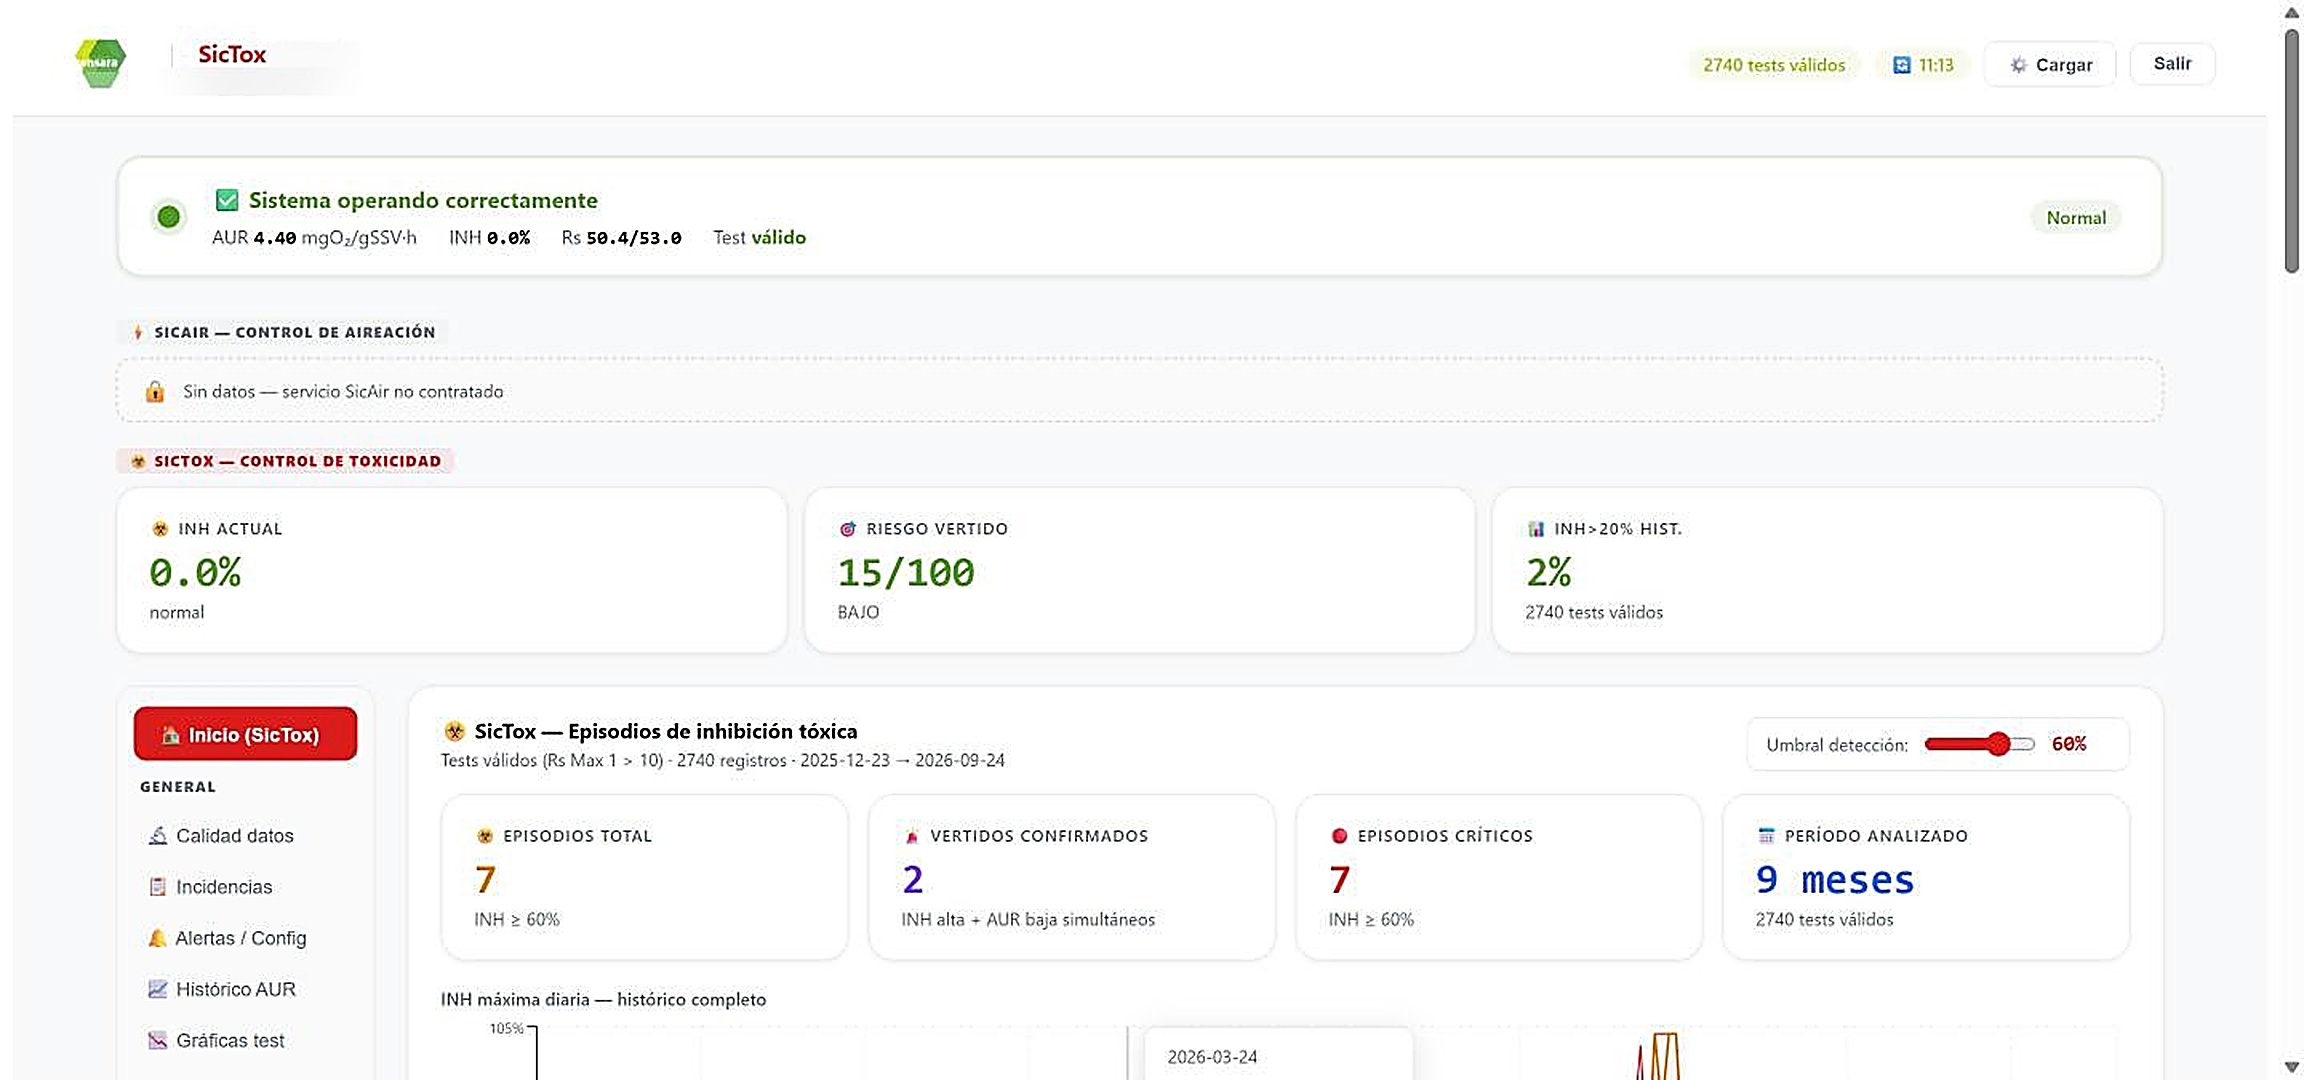Viewport: 2304px width, 1080px height.
Task: Click the biohazard icon beside INH ACTUAL
Action: [160, 529]
